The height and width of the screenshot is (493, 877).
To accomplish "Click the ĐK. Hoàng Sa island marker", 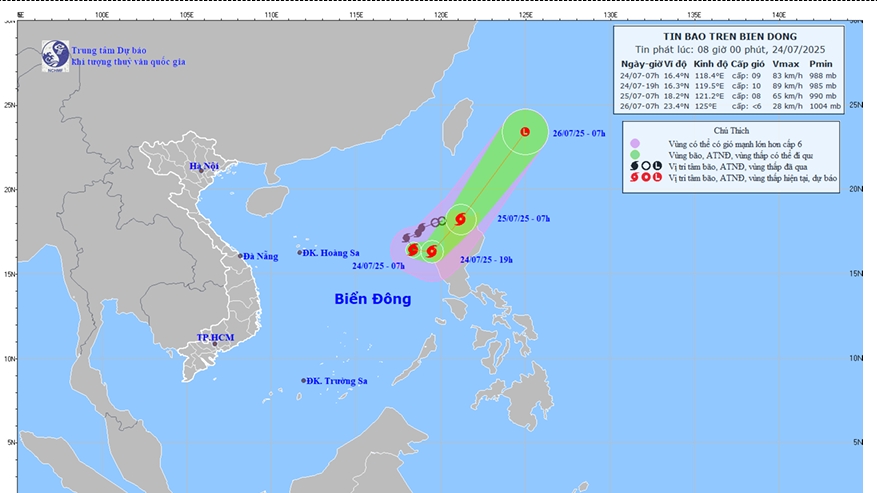I will coord(300,252).
